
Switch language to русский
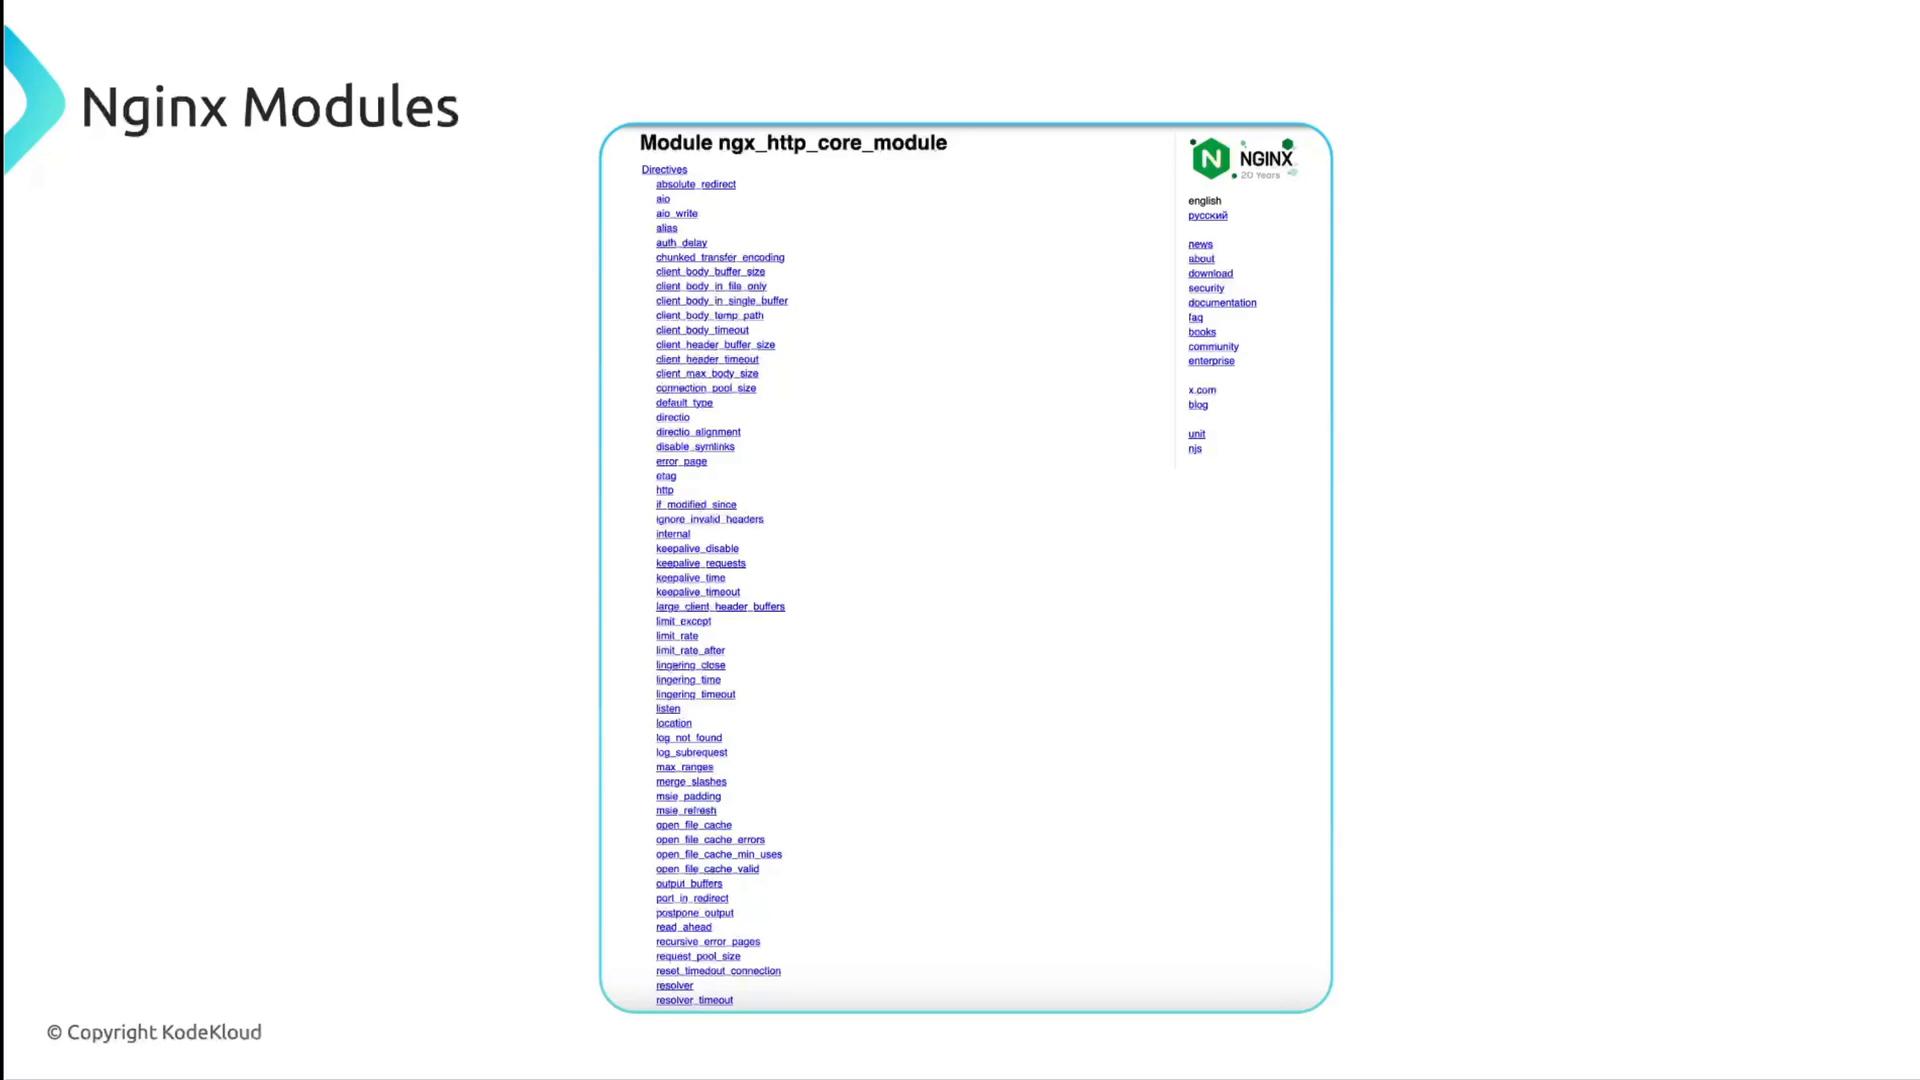click(1207, 216)
